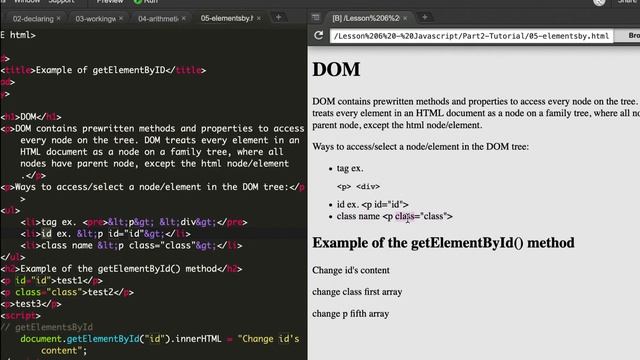Add a new preview tab

point(424,18)
